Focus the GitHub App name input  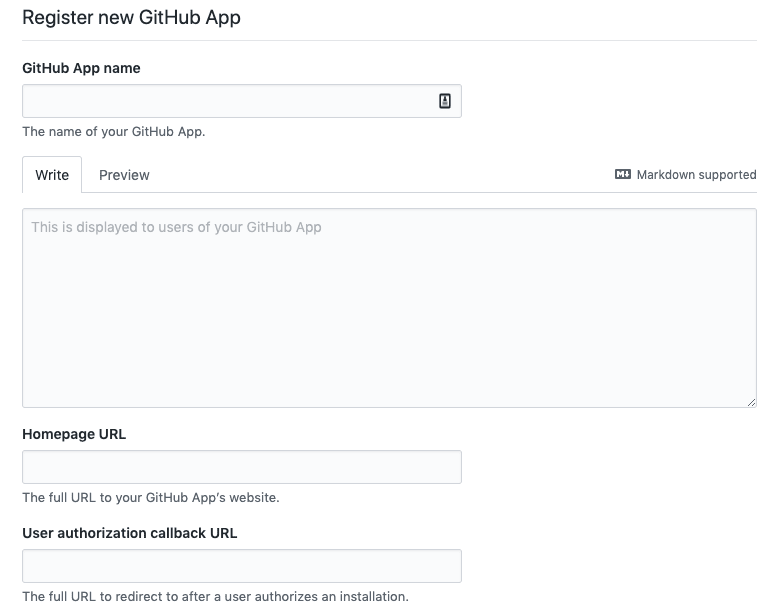[242, 101]
